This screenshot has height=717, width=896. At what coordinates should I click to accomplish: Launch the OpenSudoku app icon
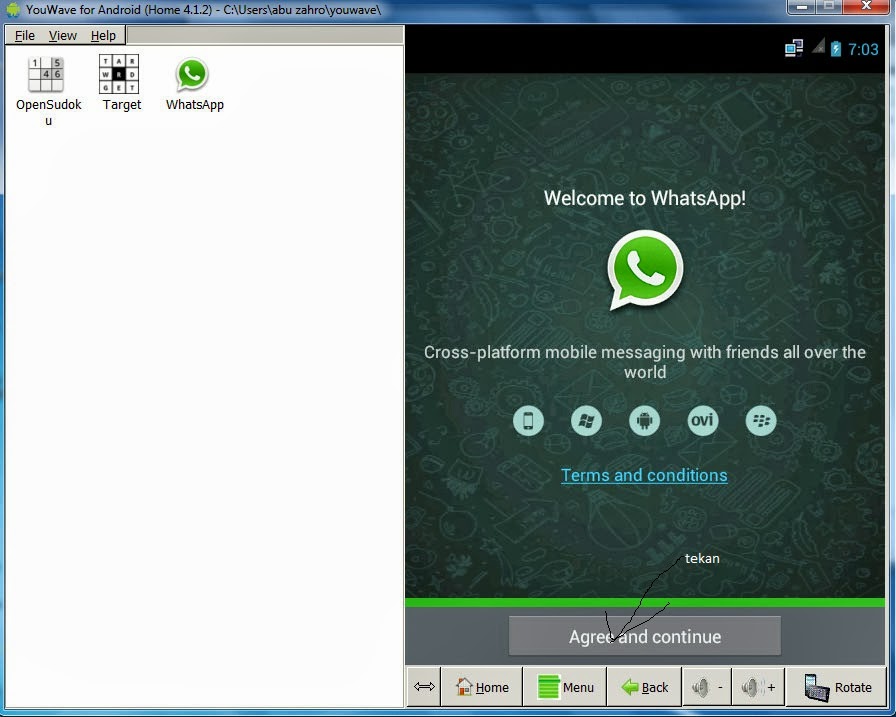(x=47, y=74)
